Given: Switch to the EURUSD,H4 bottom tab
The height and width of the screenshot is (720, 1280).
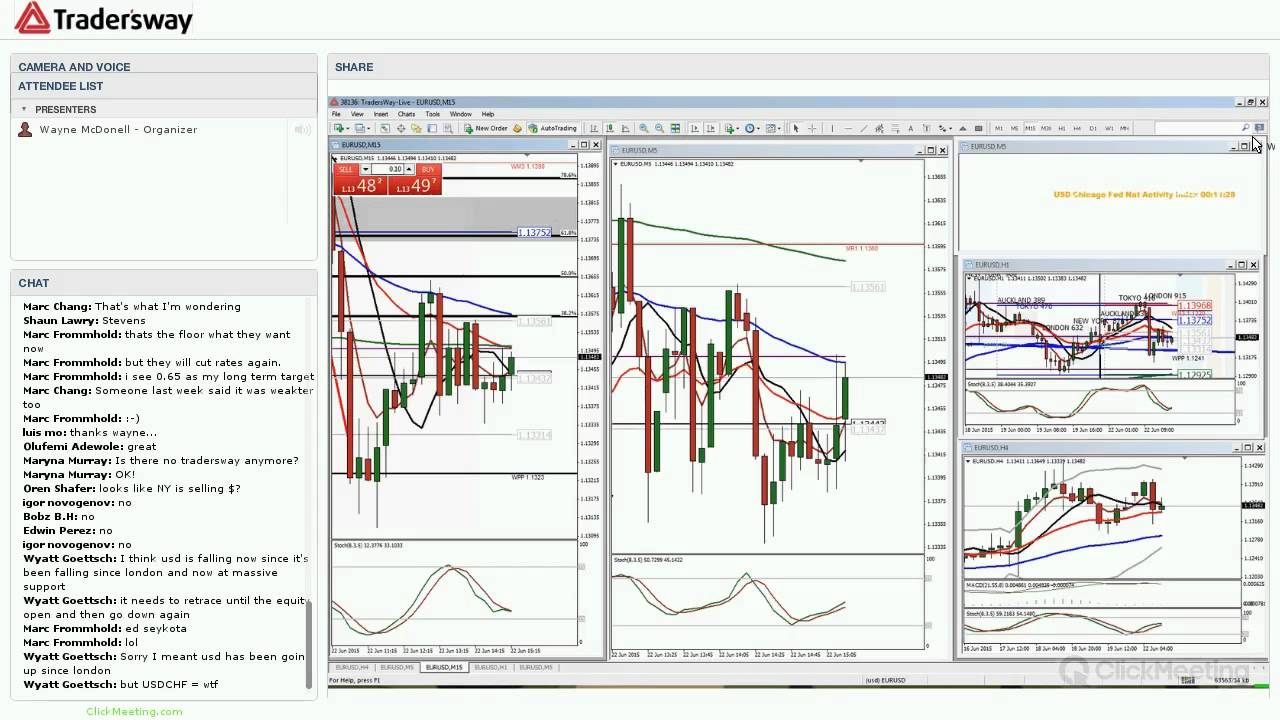Looking at the screenshot, I should [x=352, y=667].
